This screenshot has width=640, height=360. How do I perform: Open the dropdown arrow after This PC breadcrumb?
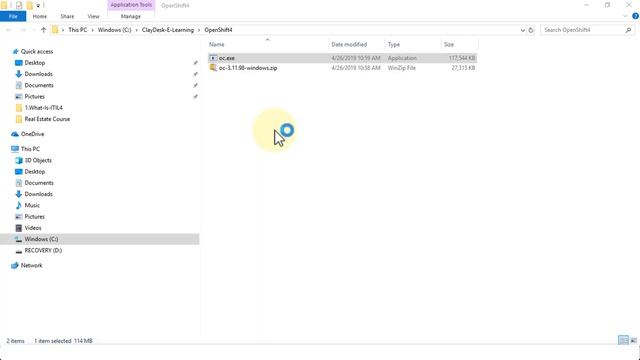[x=93, y=30]
